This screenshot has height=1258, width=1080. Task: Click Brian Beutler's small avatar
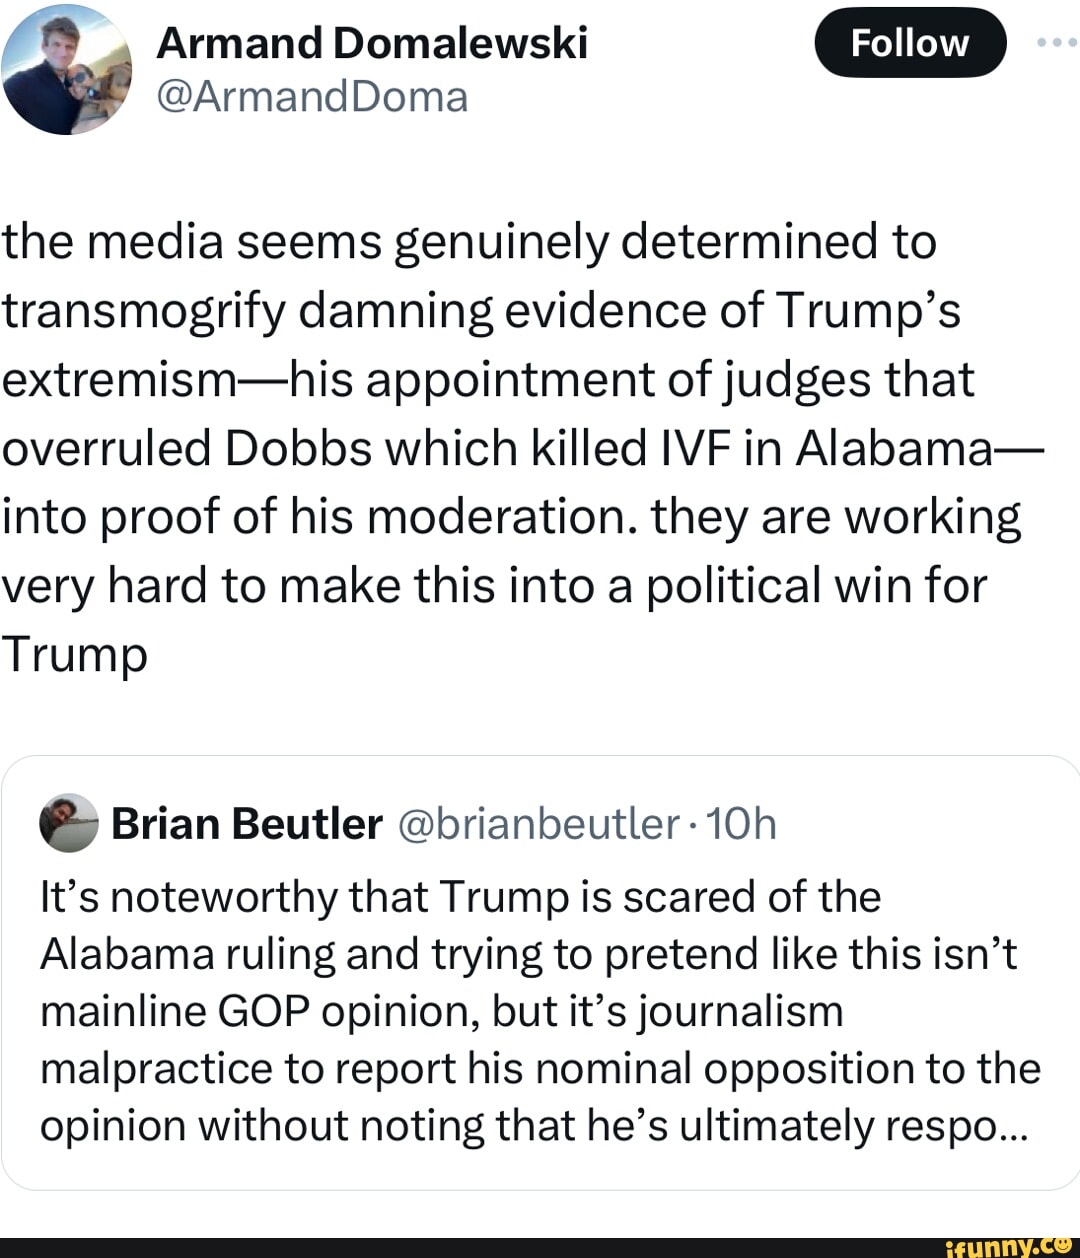[68, 823]
